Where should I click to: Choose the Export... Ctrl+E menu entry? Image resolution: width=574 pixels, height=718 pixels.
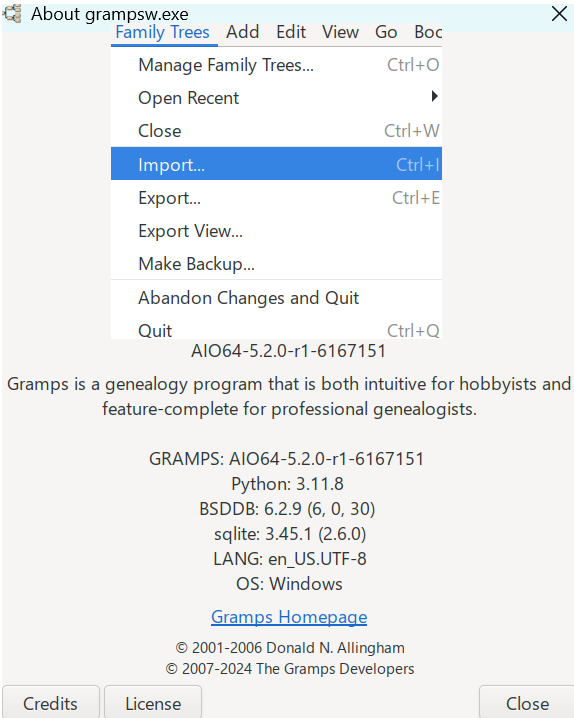(x=276, y=198)
